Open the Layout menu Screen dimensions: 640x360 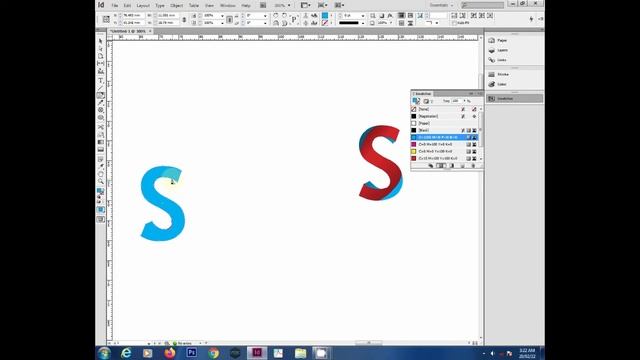point(143,6)
